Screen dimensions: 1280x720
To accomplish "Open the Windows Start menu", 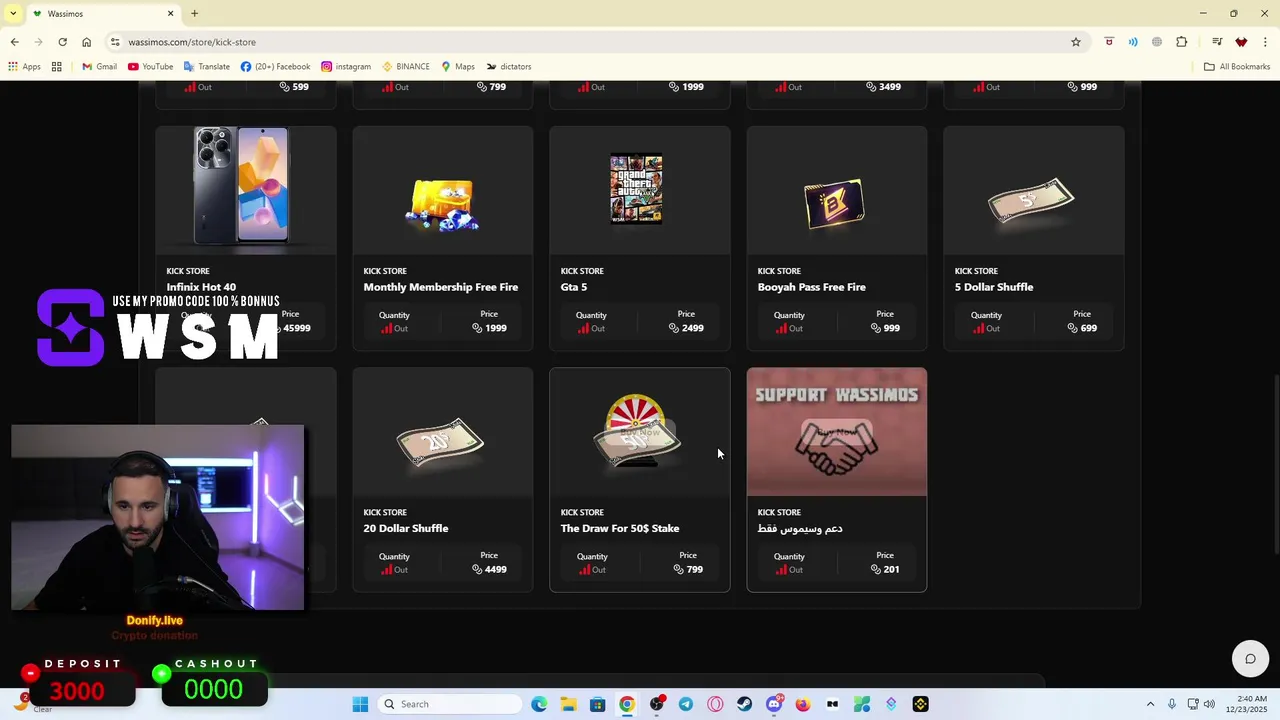I will [x=360, y=704].
